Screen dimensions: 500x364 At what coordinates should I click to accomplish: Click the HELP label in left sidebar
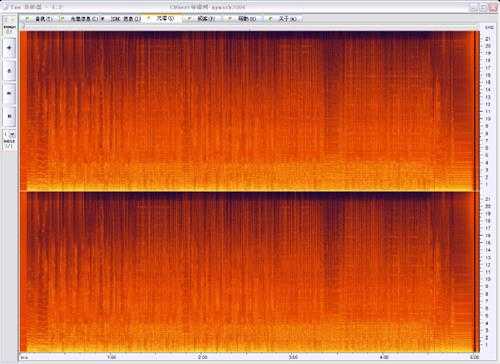click(x=9, y=141)
